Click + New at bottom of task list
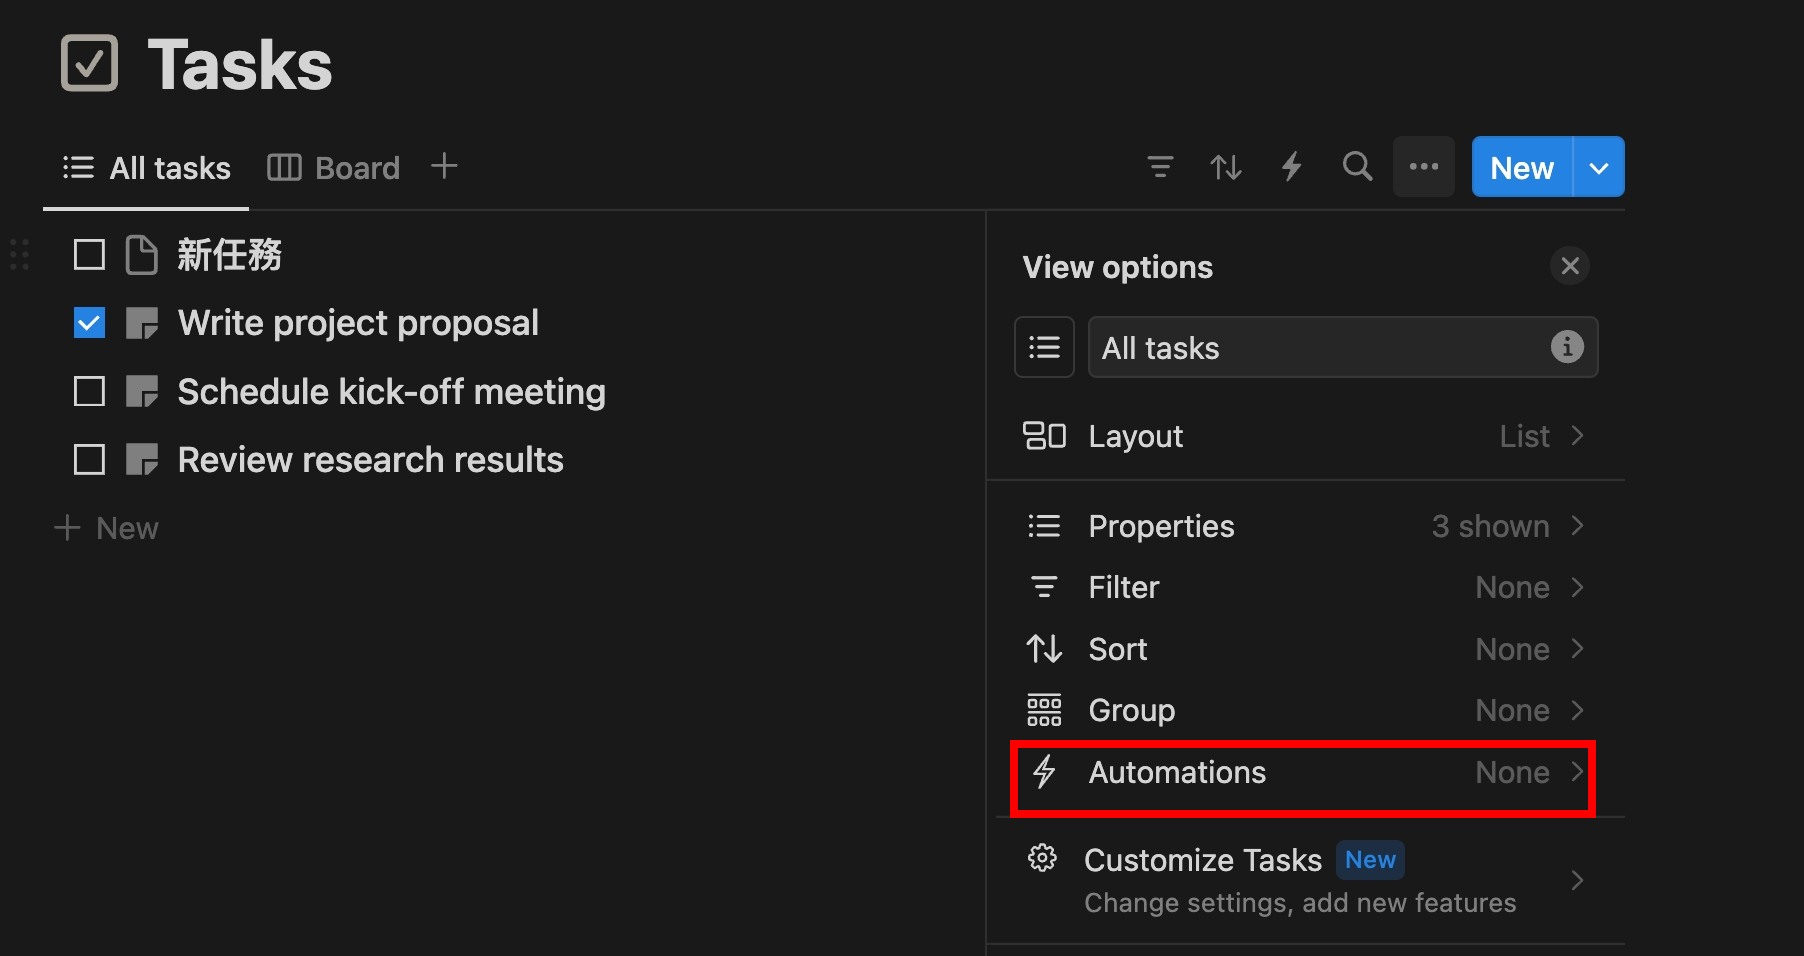The image size is (1804, 956). pyautogui.click(x=108, y=528)
